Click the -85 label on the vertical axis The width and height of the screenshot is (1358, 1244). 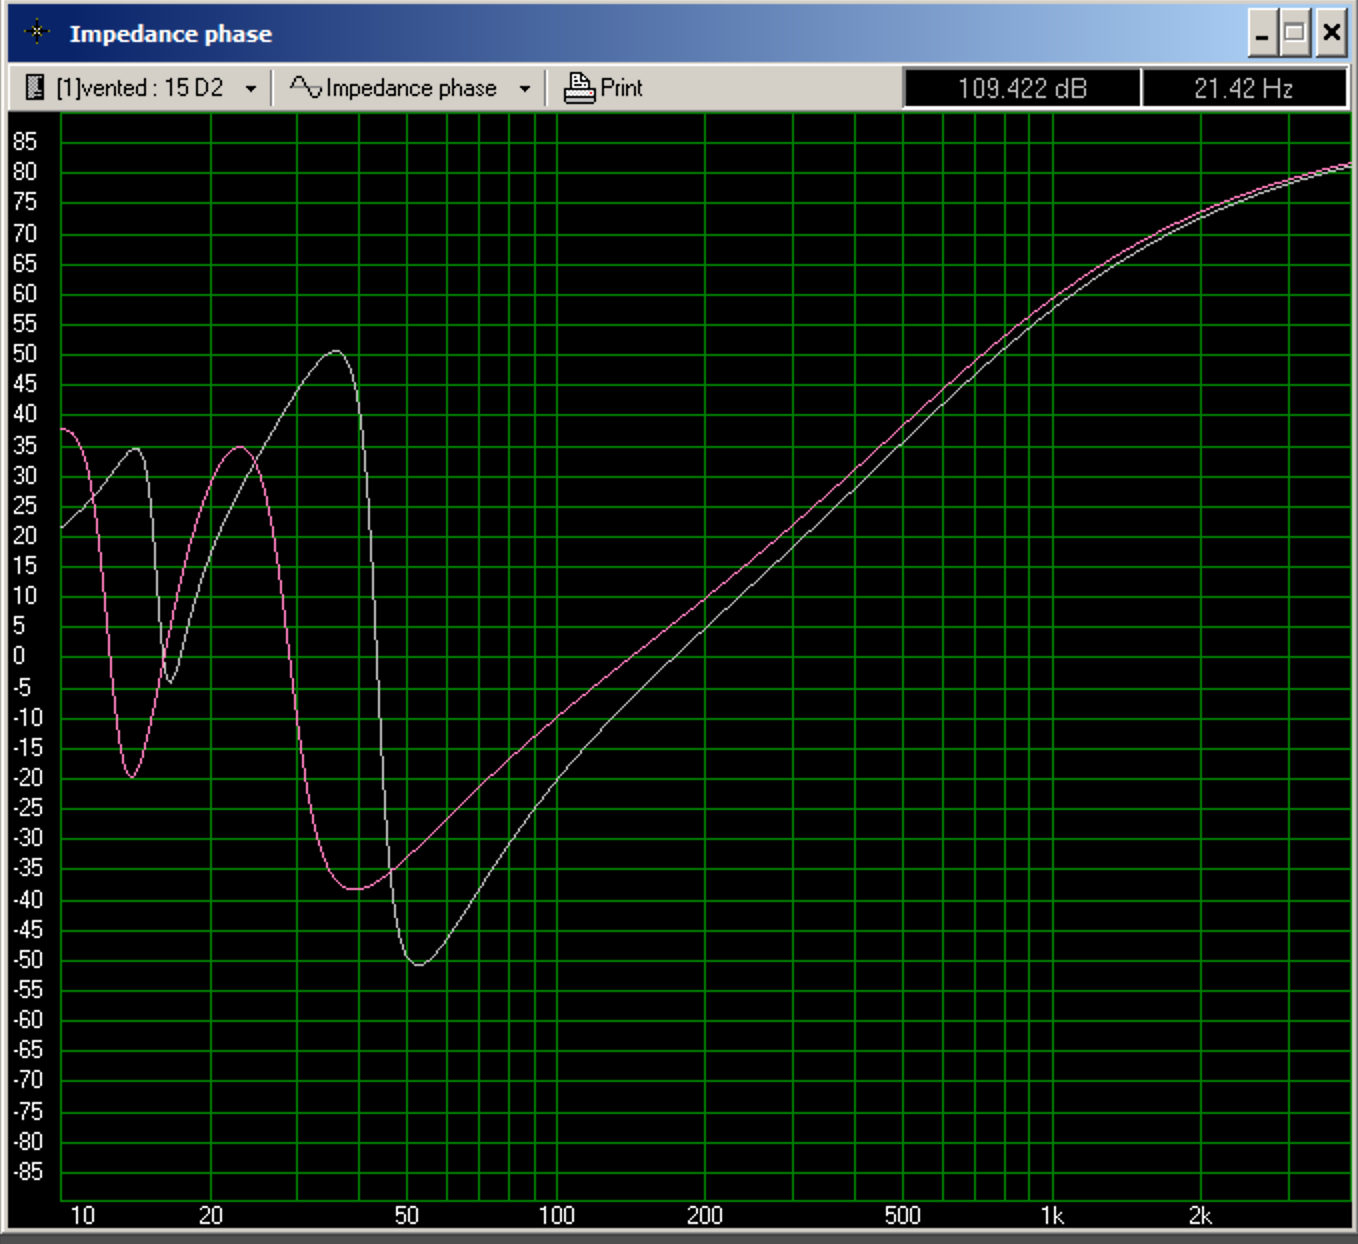28,1171
